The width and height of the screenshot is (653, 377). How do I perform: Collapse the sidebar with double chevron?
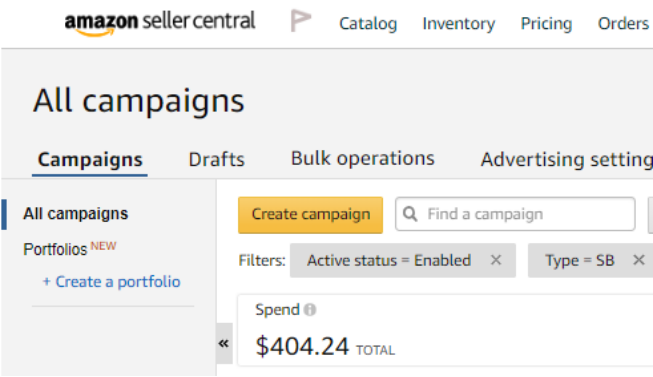coord(224,344)
